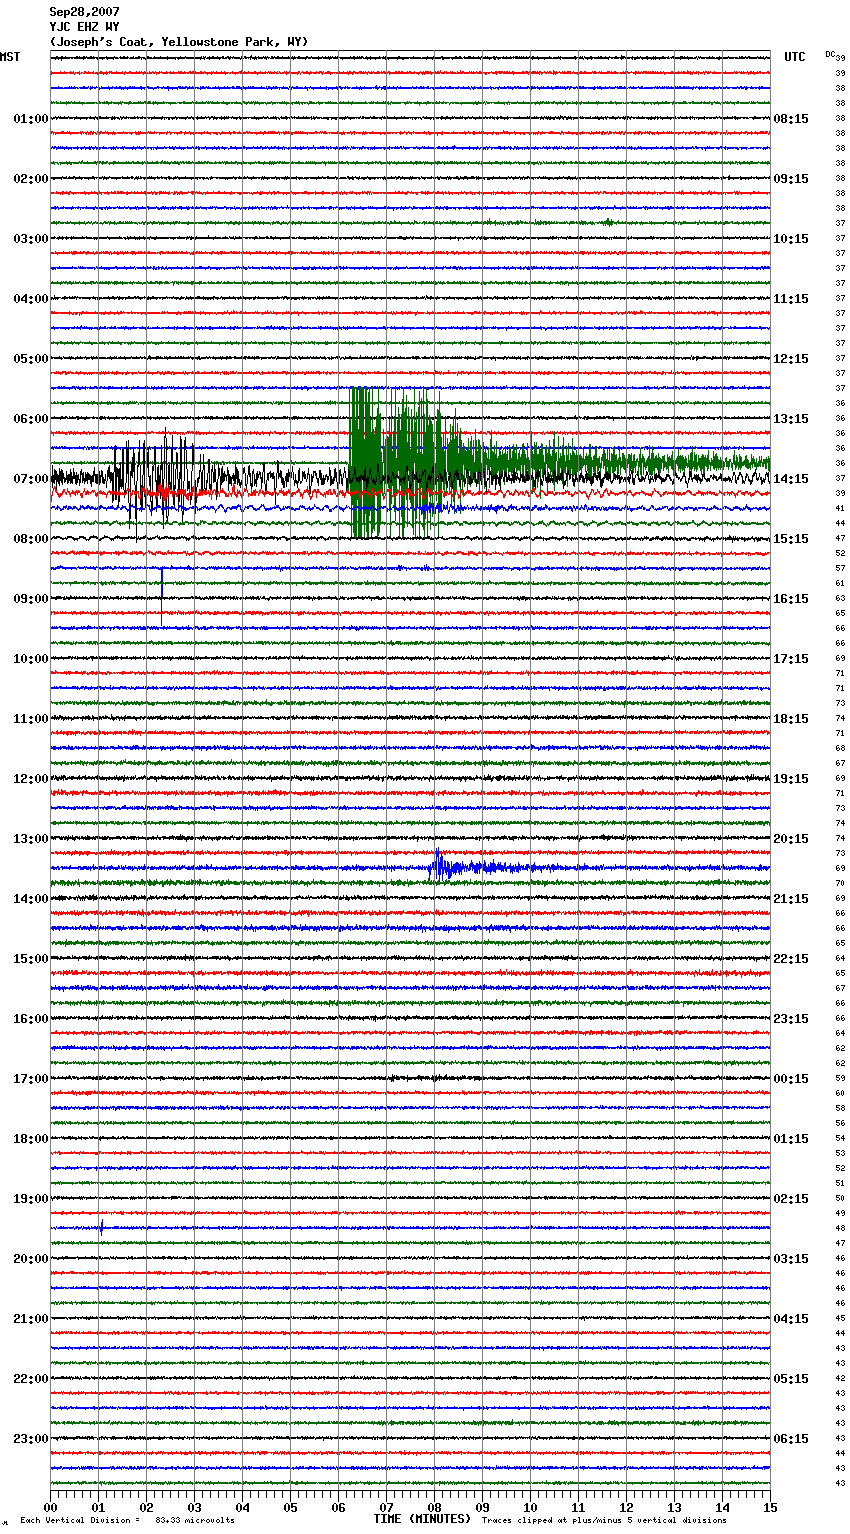This screenshot has height=1534, width=850.
Task: Select the 07:00 MST time label
Action: (x=31, y=479)
